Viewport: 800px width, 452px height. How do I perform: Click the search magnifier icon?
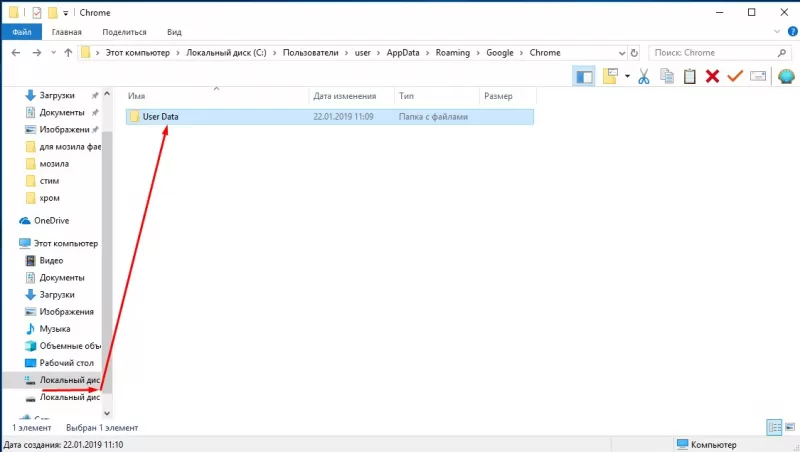point(782,53)
